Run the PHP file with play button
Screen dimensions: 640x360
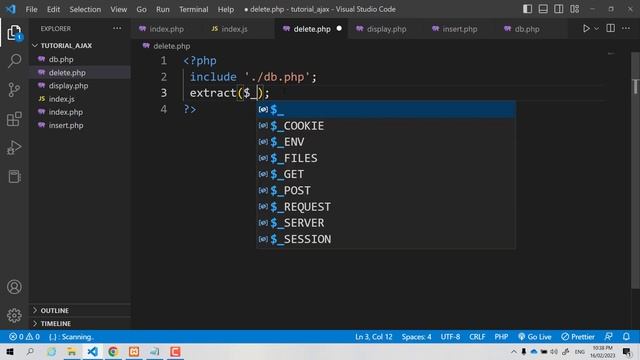tap(586, 29)
